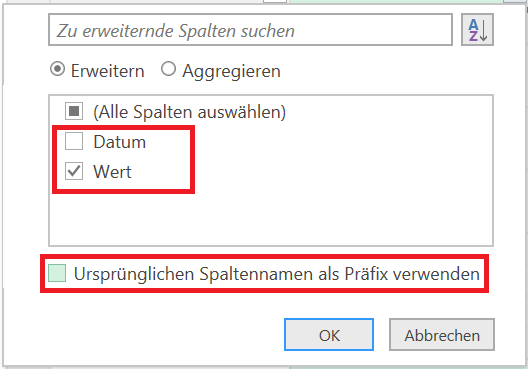Screen dimensions: 528x369
Task: Click the prefix option's label text
Action: (x=277, y=273)
